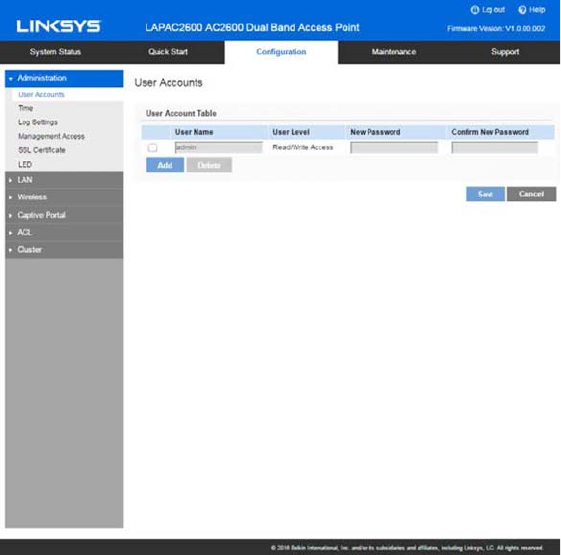Click the Cancel button

click(531, 194)
